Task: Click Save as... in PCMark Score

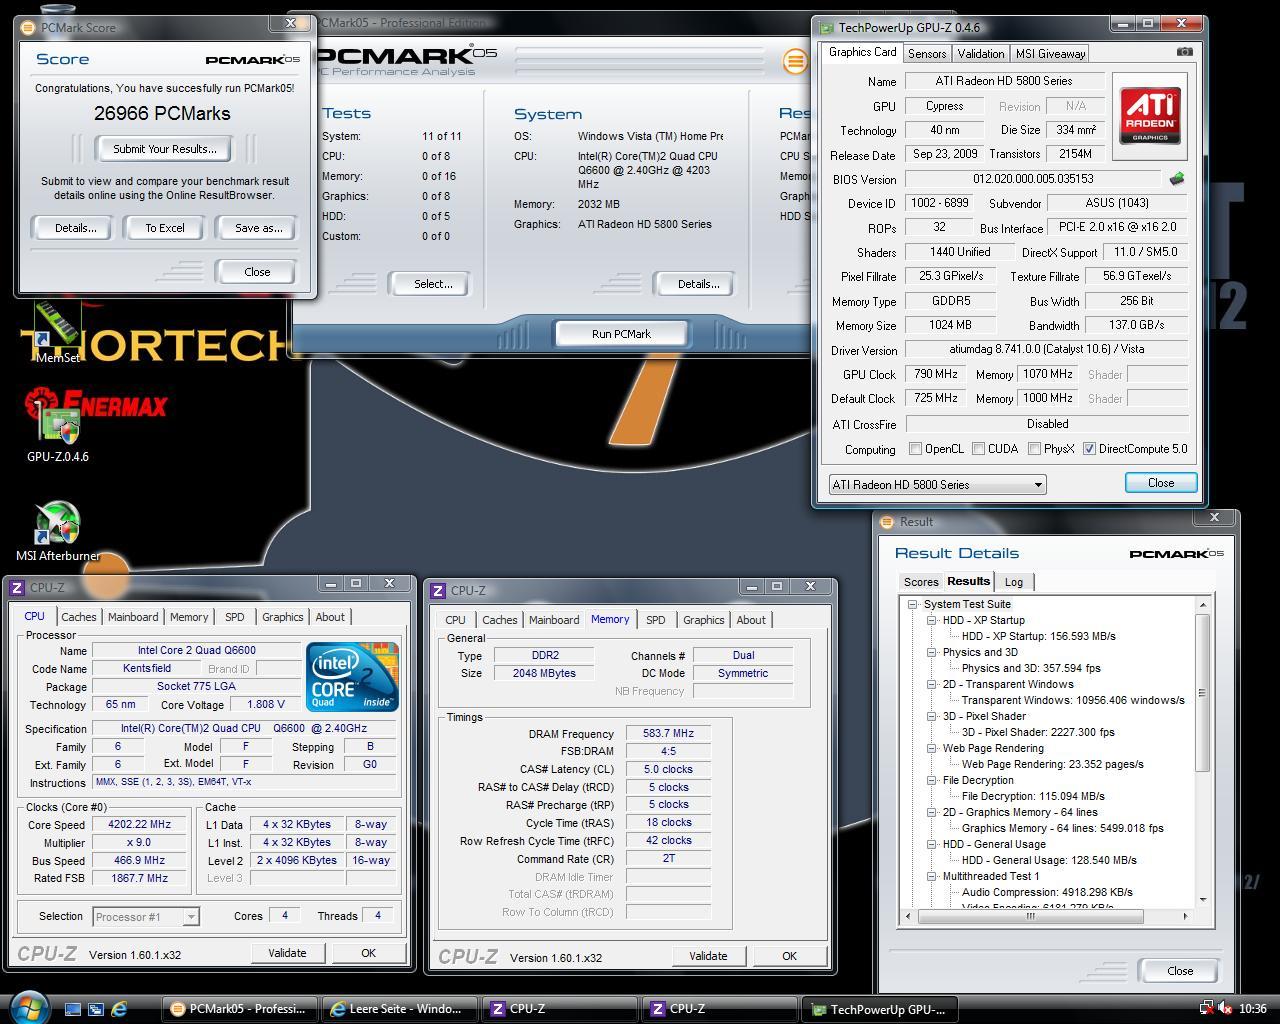Action: (x=258, y=228)
